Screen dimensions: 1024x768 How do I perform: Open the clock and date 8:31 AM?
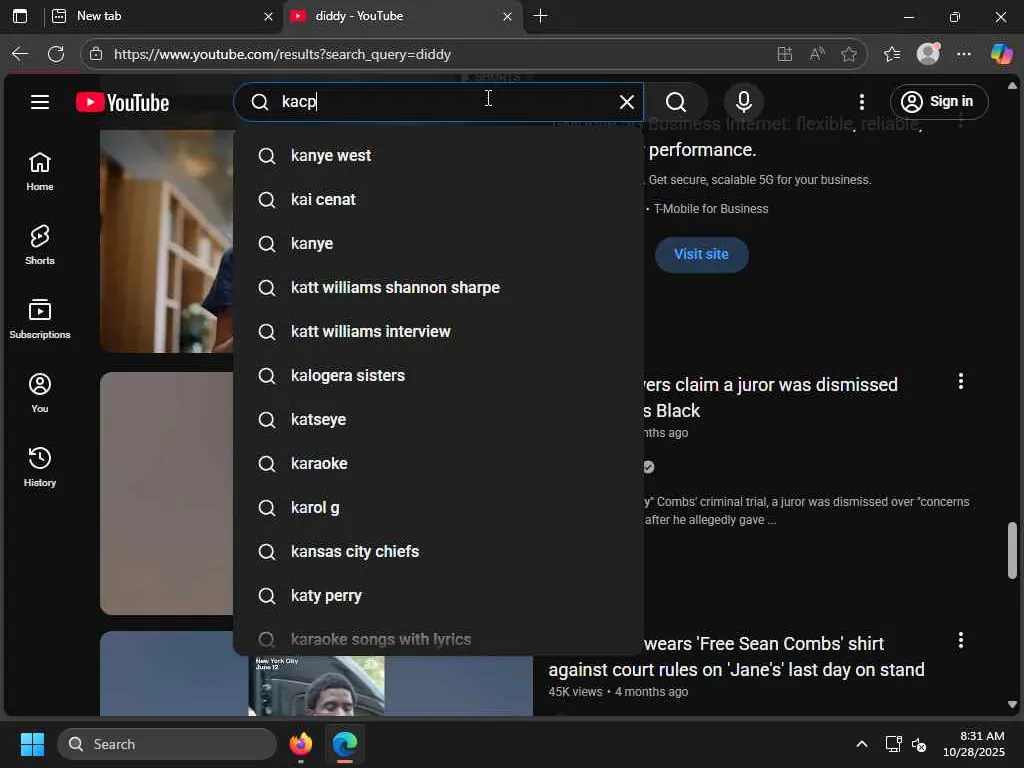click(974, 744)
